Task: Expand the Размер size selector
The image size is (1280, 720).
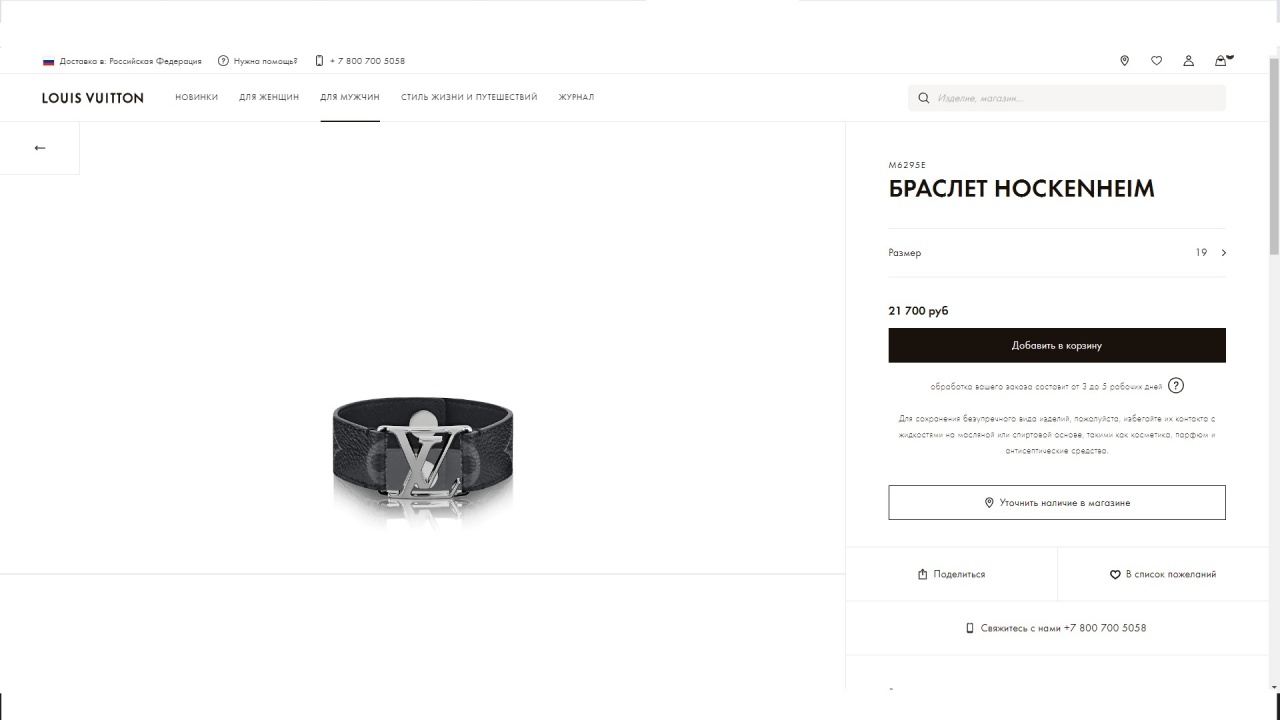Action: [1057, 253]
